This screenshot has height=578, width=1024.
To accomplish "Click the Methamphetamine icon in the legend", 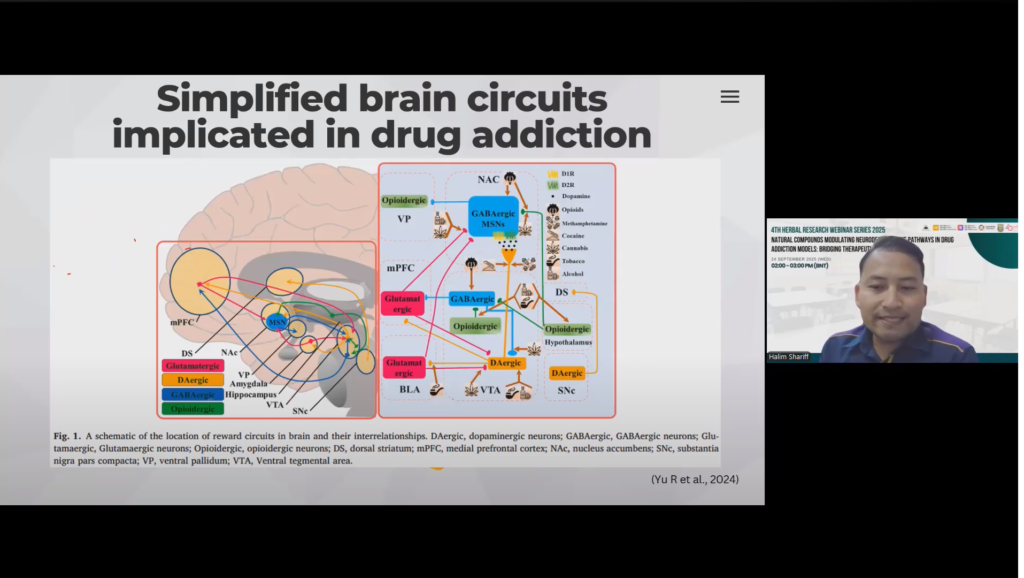I will [553, 223].
